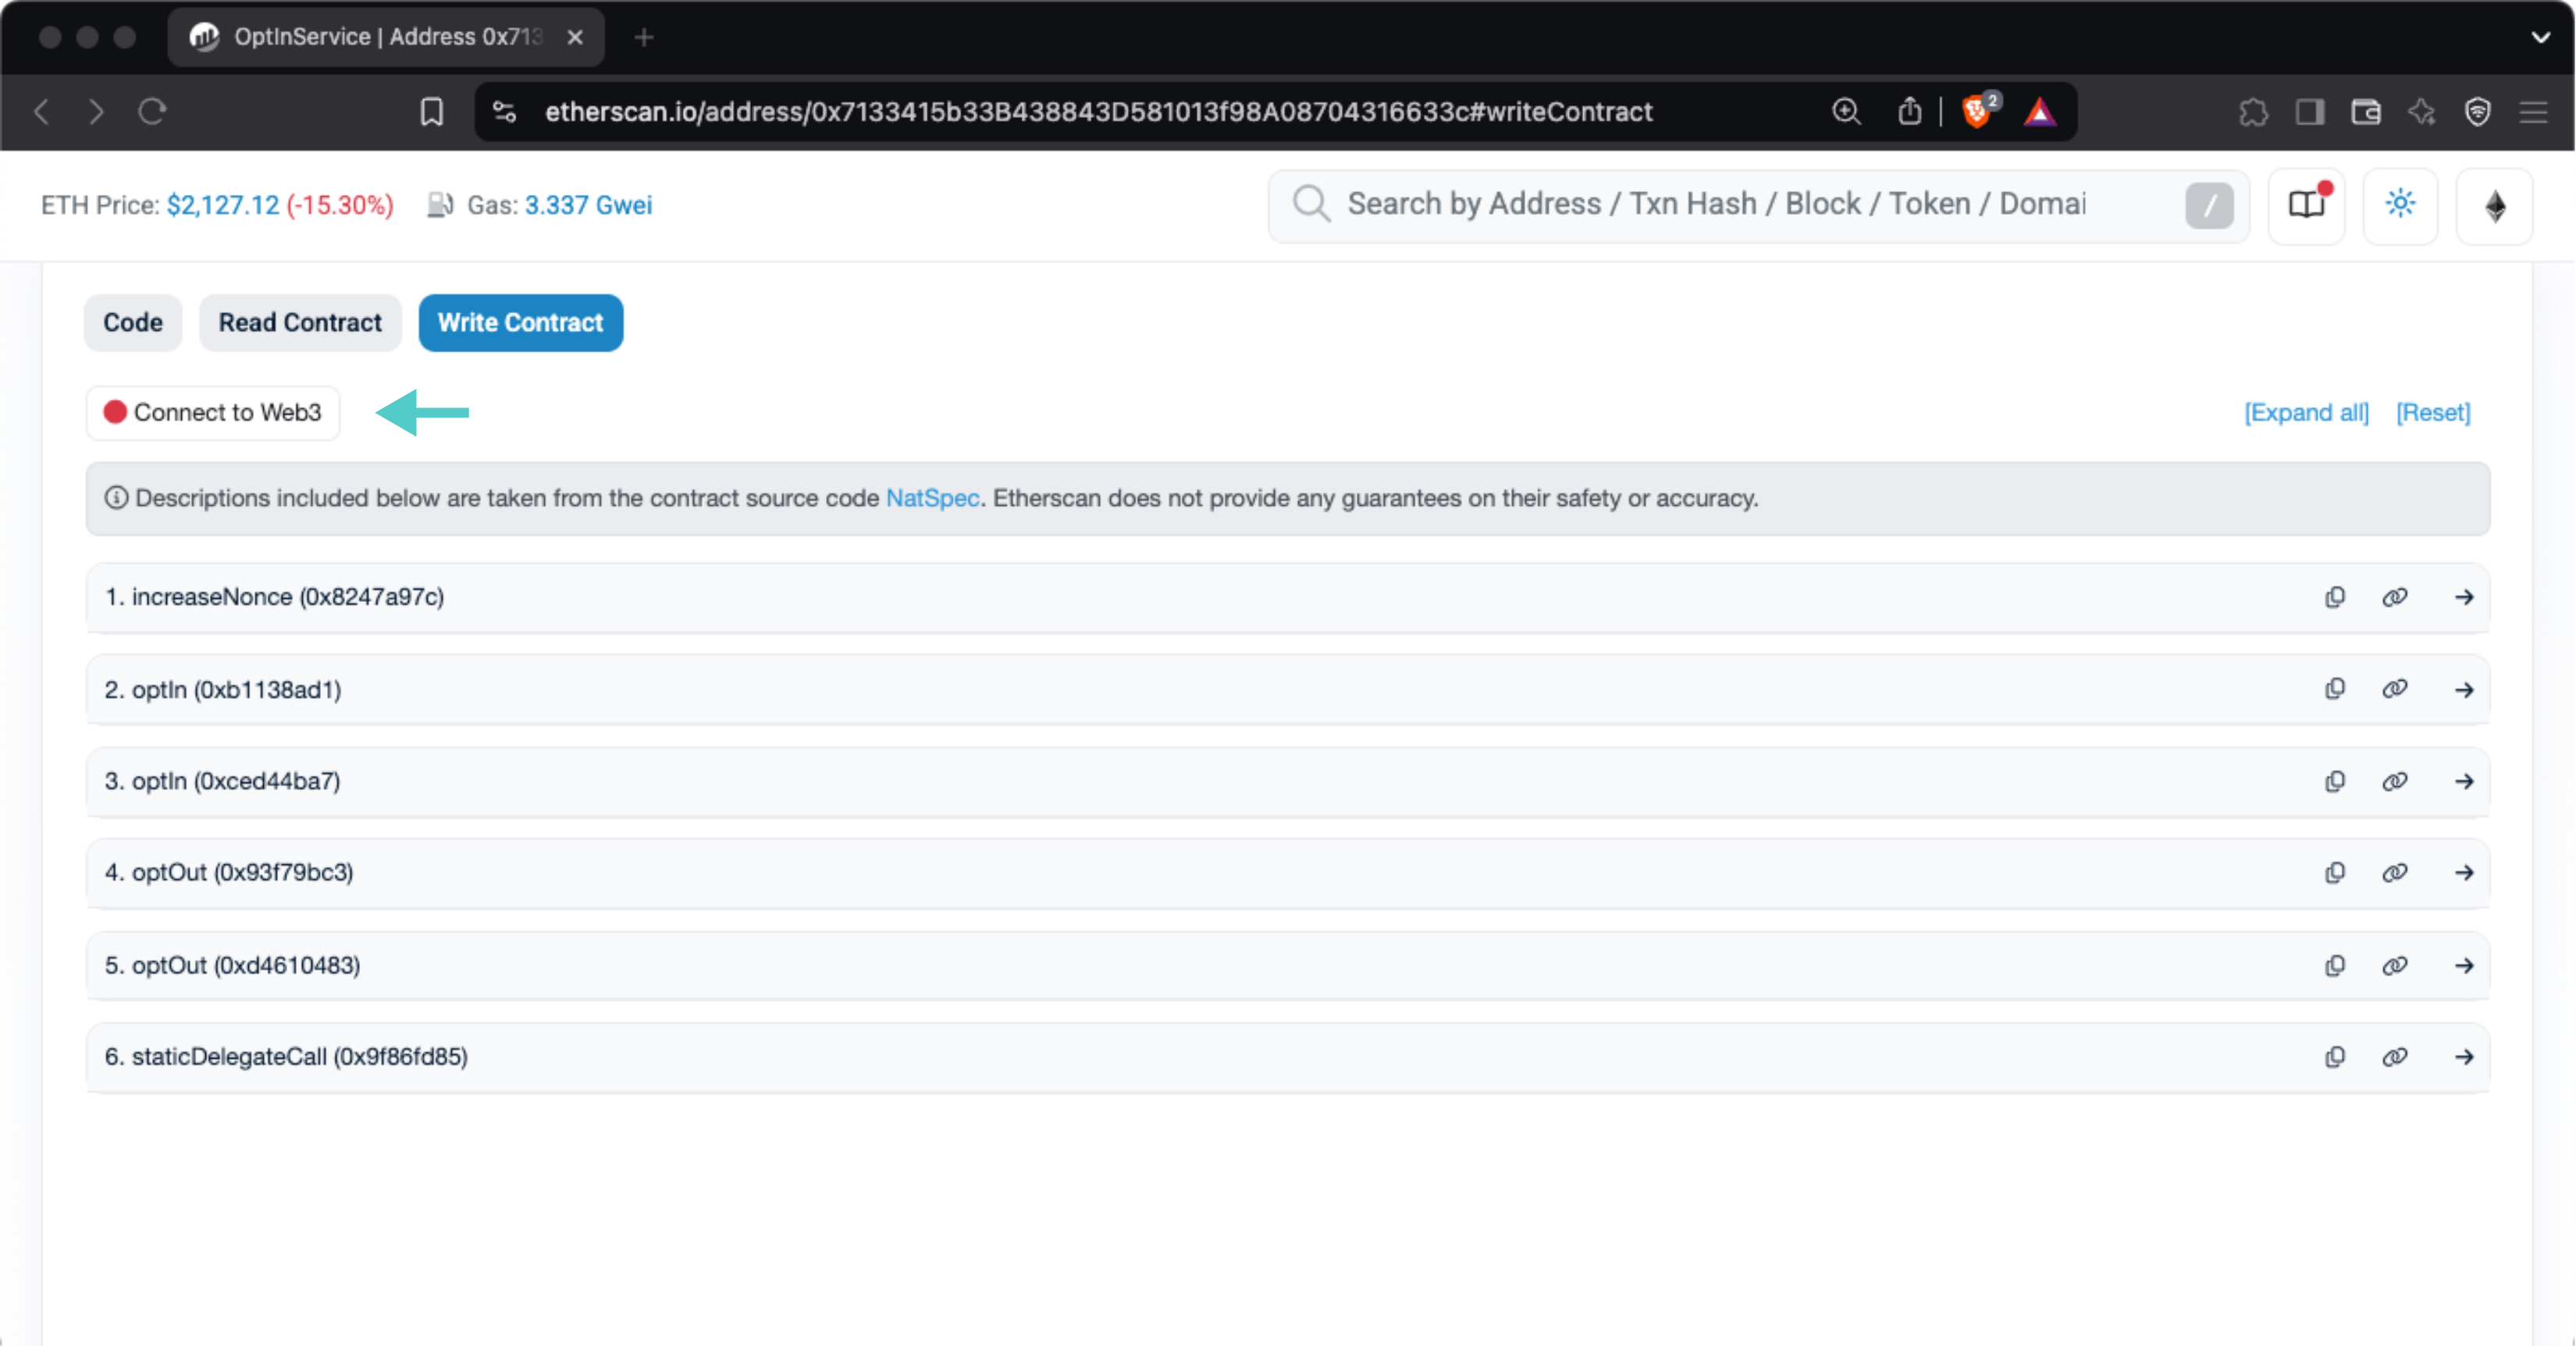This screenshot has height=1346, width=2576.
Task: Copy permalink for optOut (0xd4610483)
Action: (2394, 966)
